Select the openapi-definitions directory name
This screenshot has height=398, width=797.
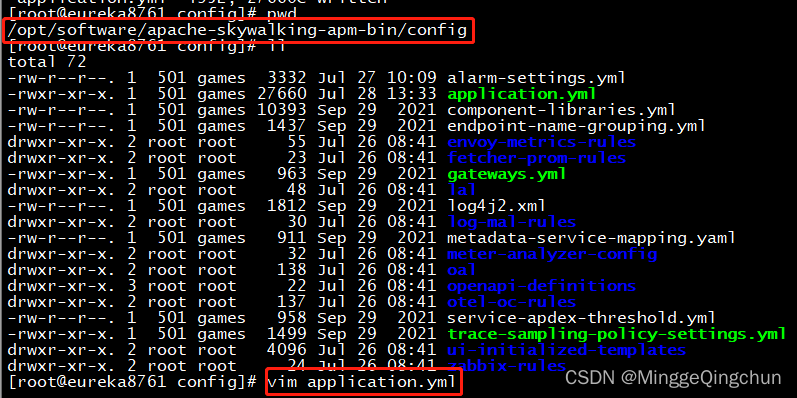click(x=541, y=286)
